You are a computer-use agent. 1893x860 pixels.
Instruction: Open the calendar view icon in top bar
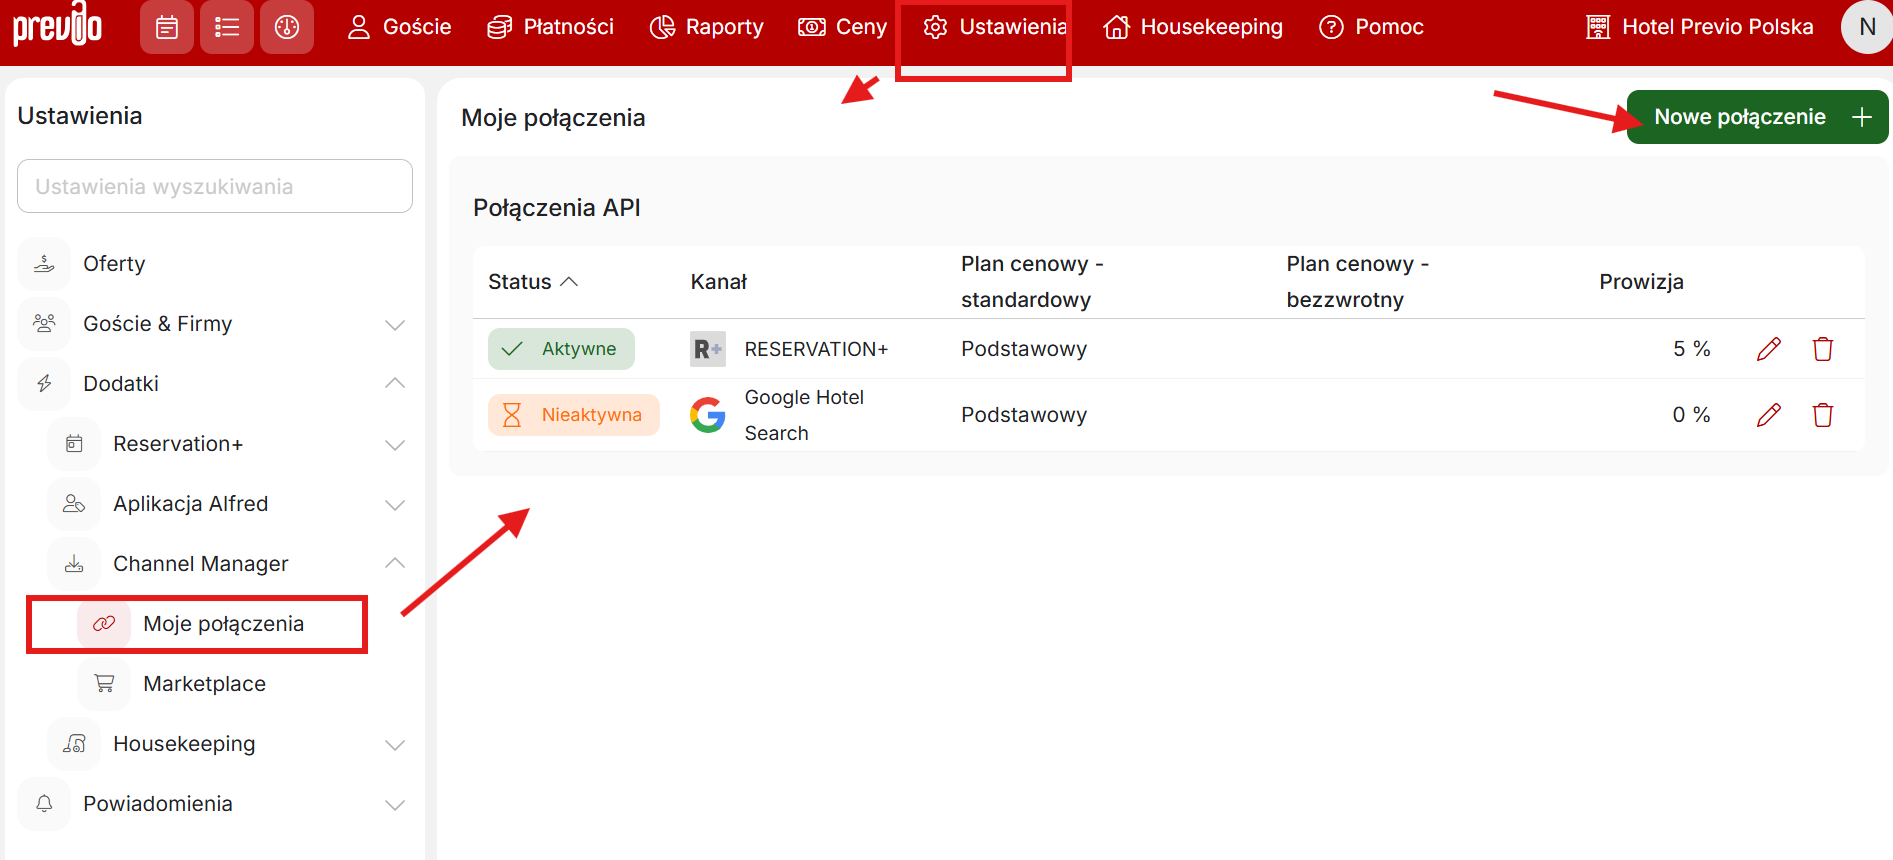pos(167,27)
